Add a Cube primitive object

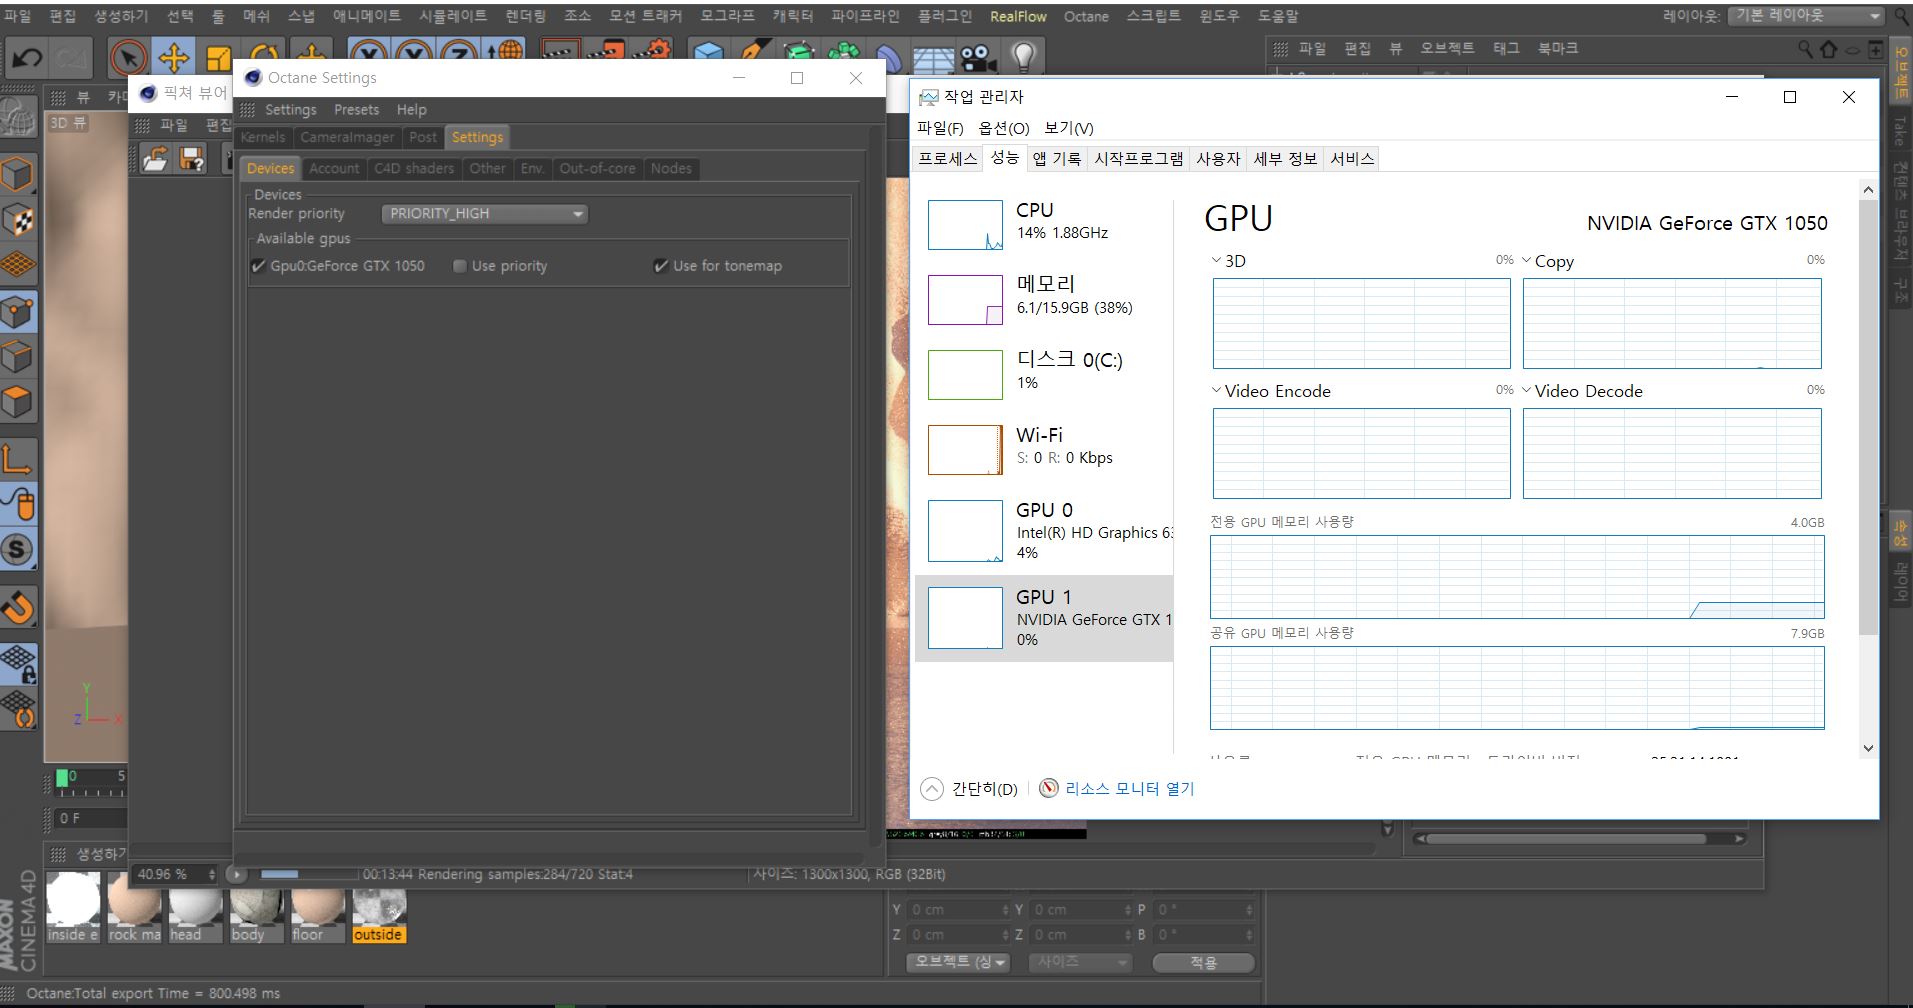tap(708, 52)
